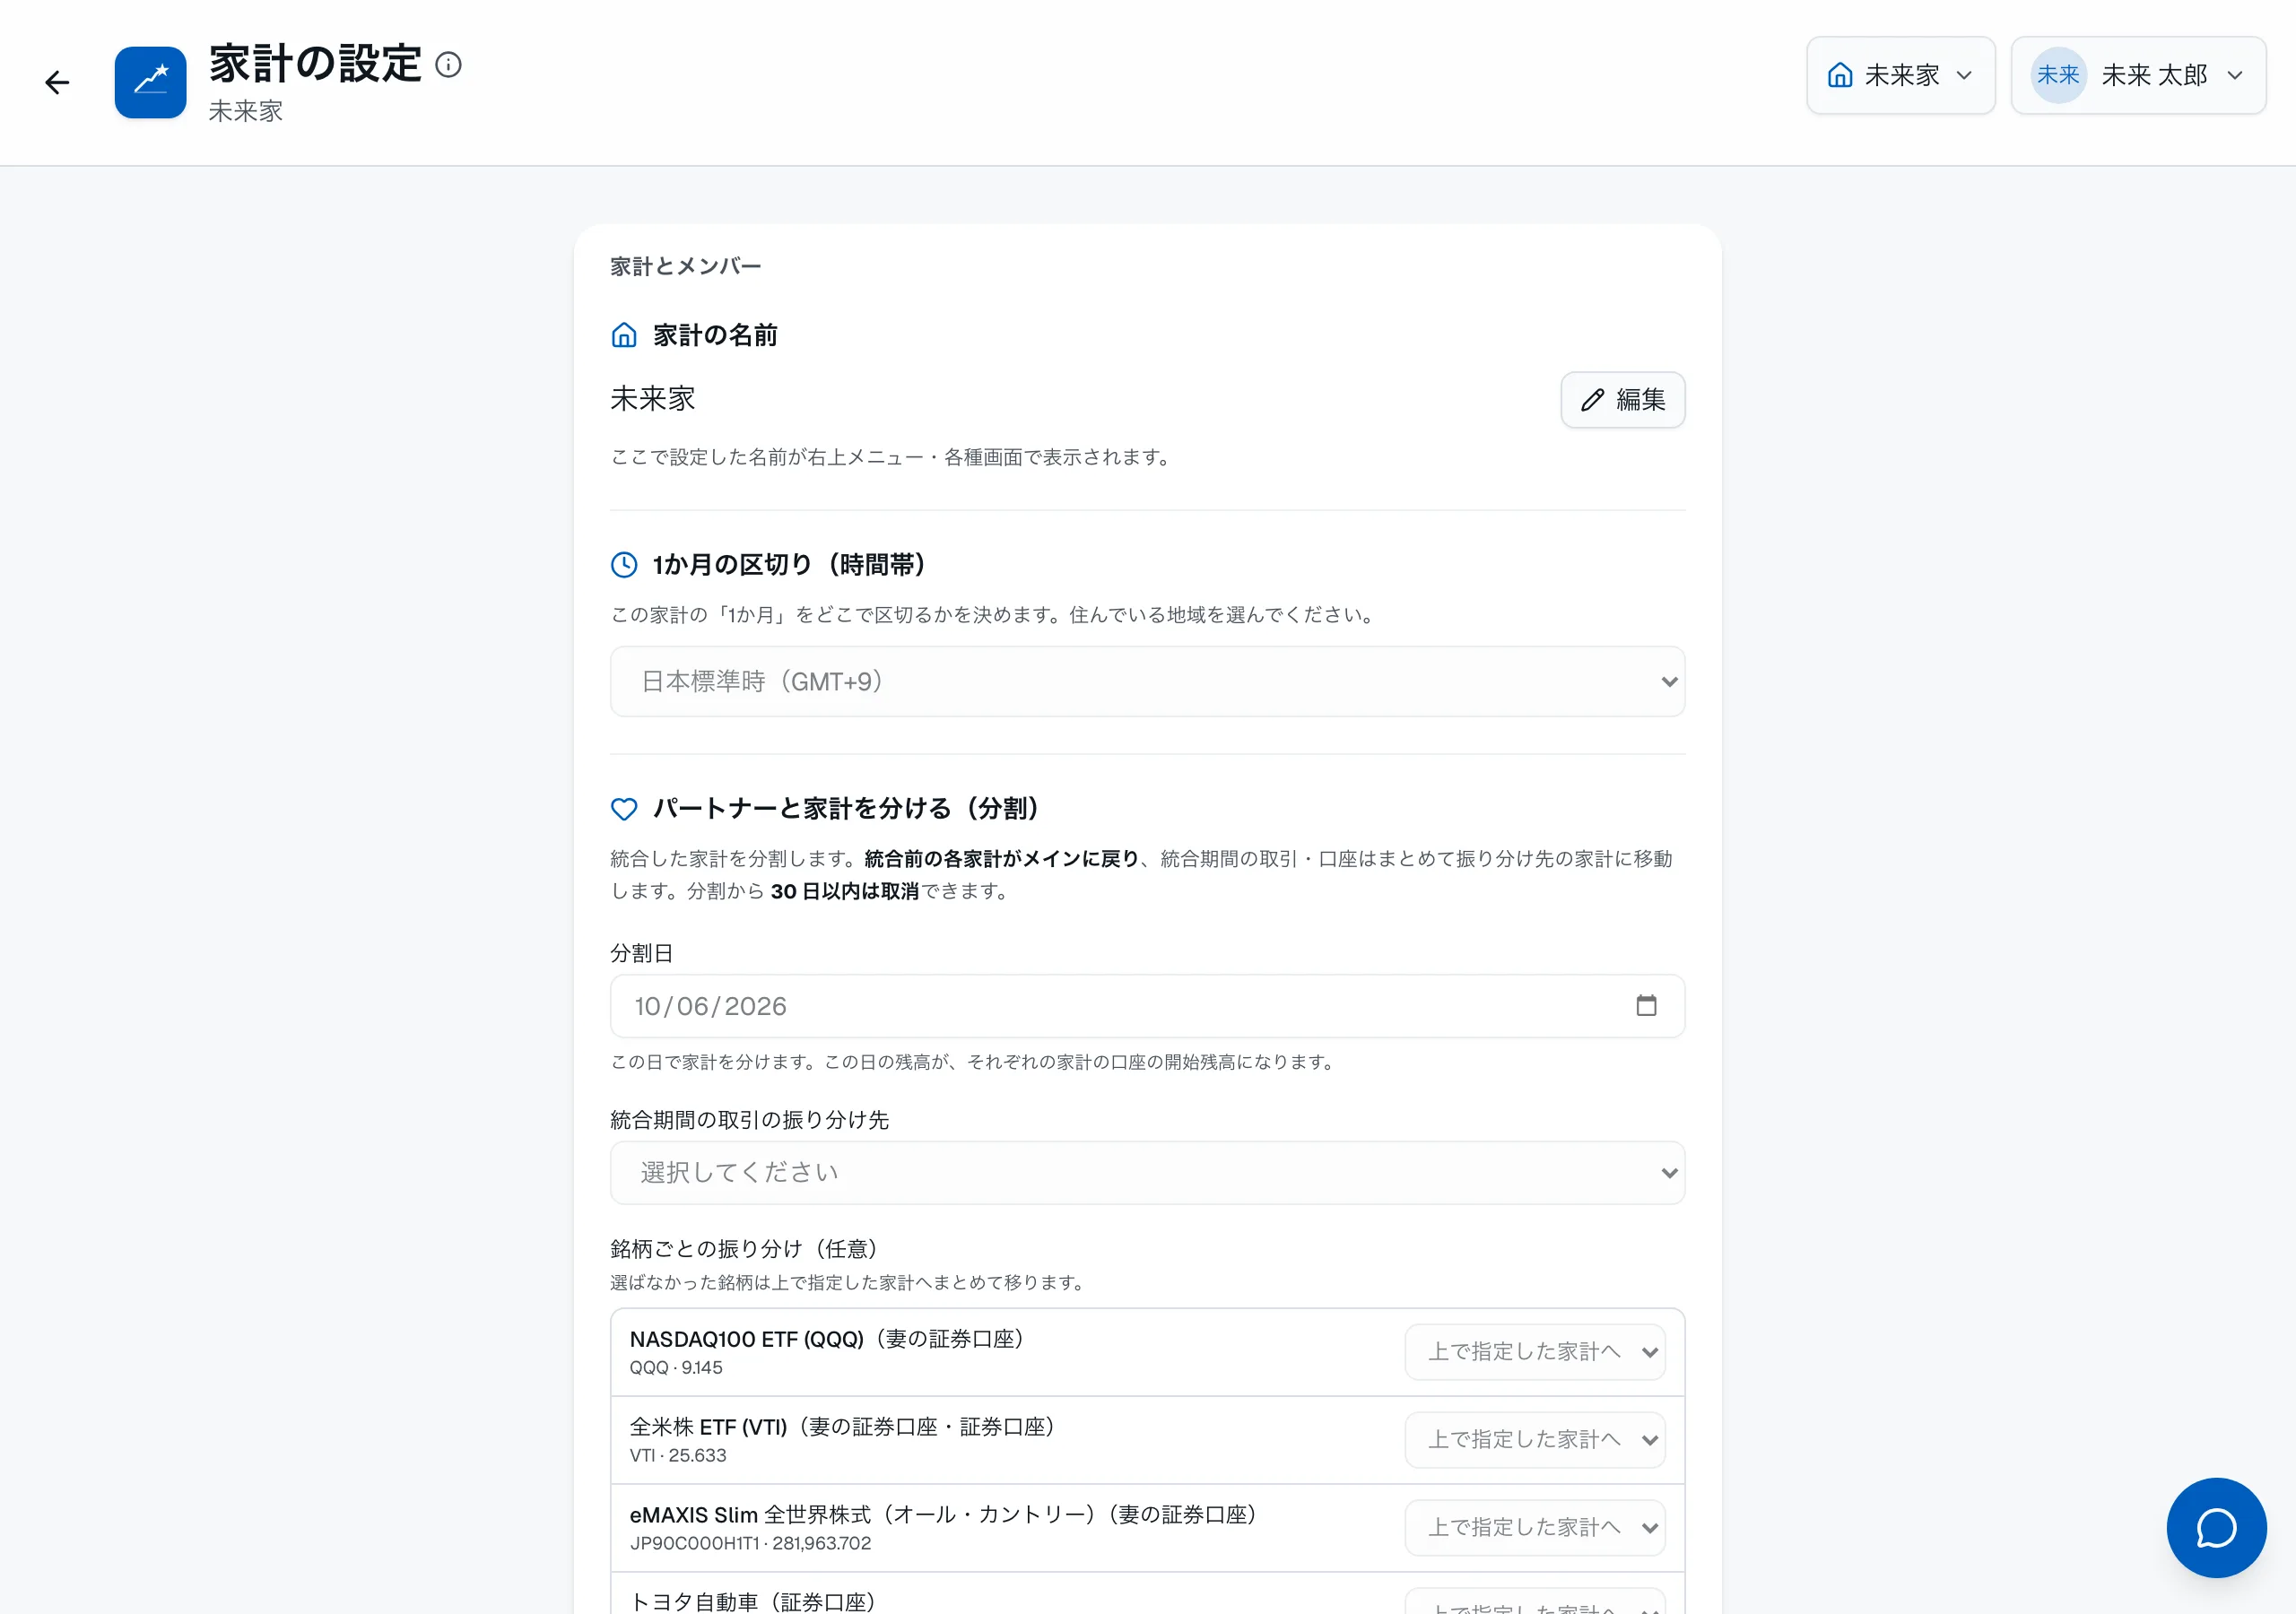Click the blue chart app logo
Image resolution: width=2296 pixels, height=1614 pixels.
(150, 82)
